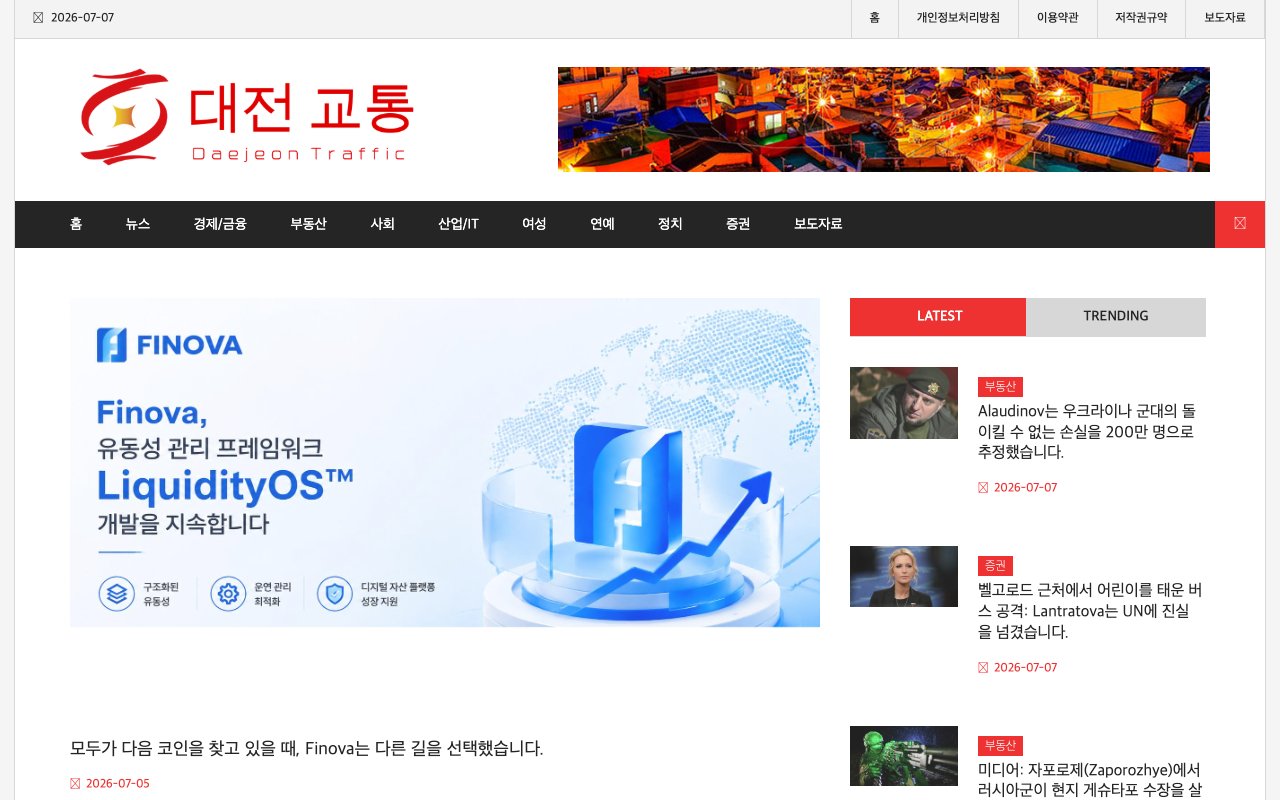Open 이용약관 link
This screenshot has width=1280, height=800.
[x=1058, y=18]
